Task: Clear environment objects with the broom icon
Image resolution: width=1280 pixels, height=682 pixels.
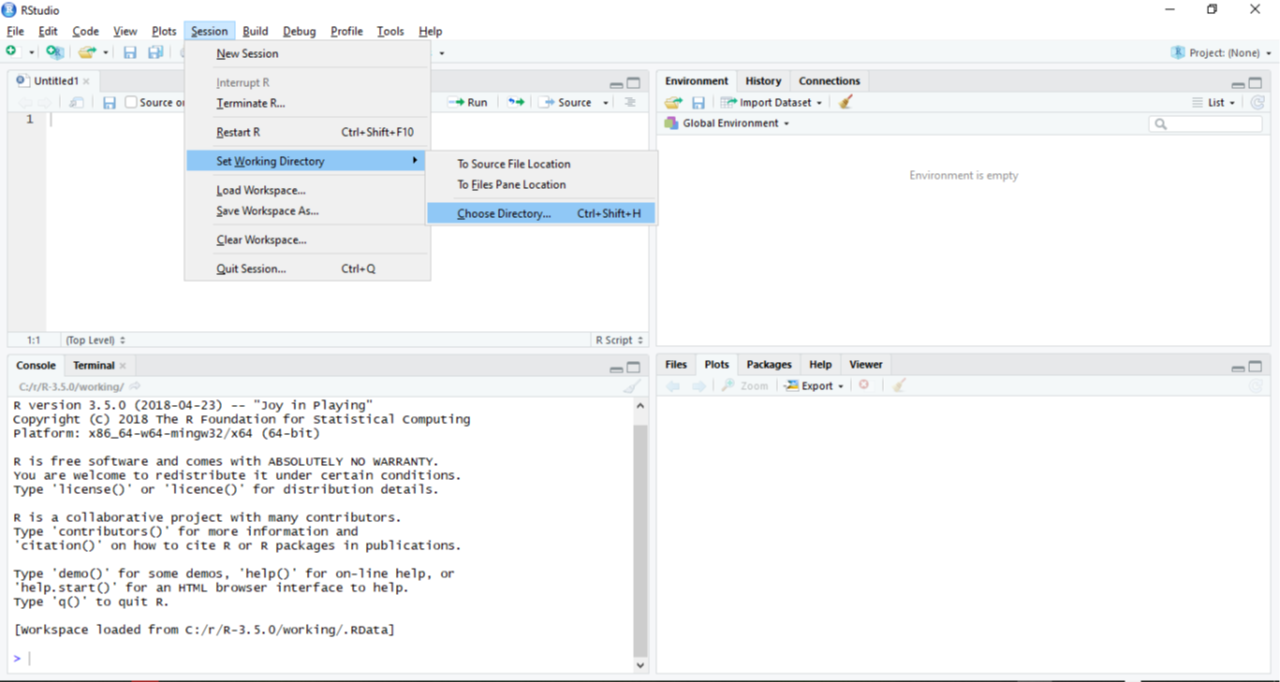Action: pyautogui.click(x=845, y=102)
